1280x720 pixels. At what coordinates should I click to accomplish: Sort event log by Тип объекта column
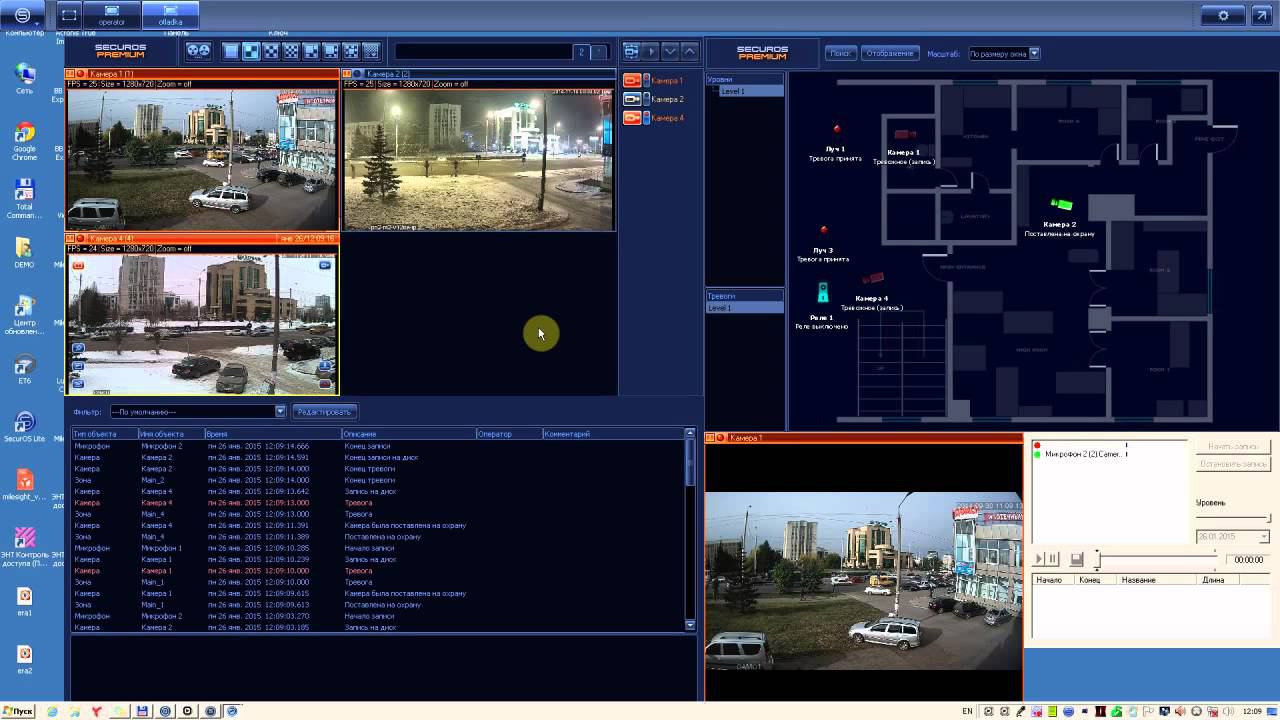105,434
